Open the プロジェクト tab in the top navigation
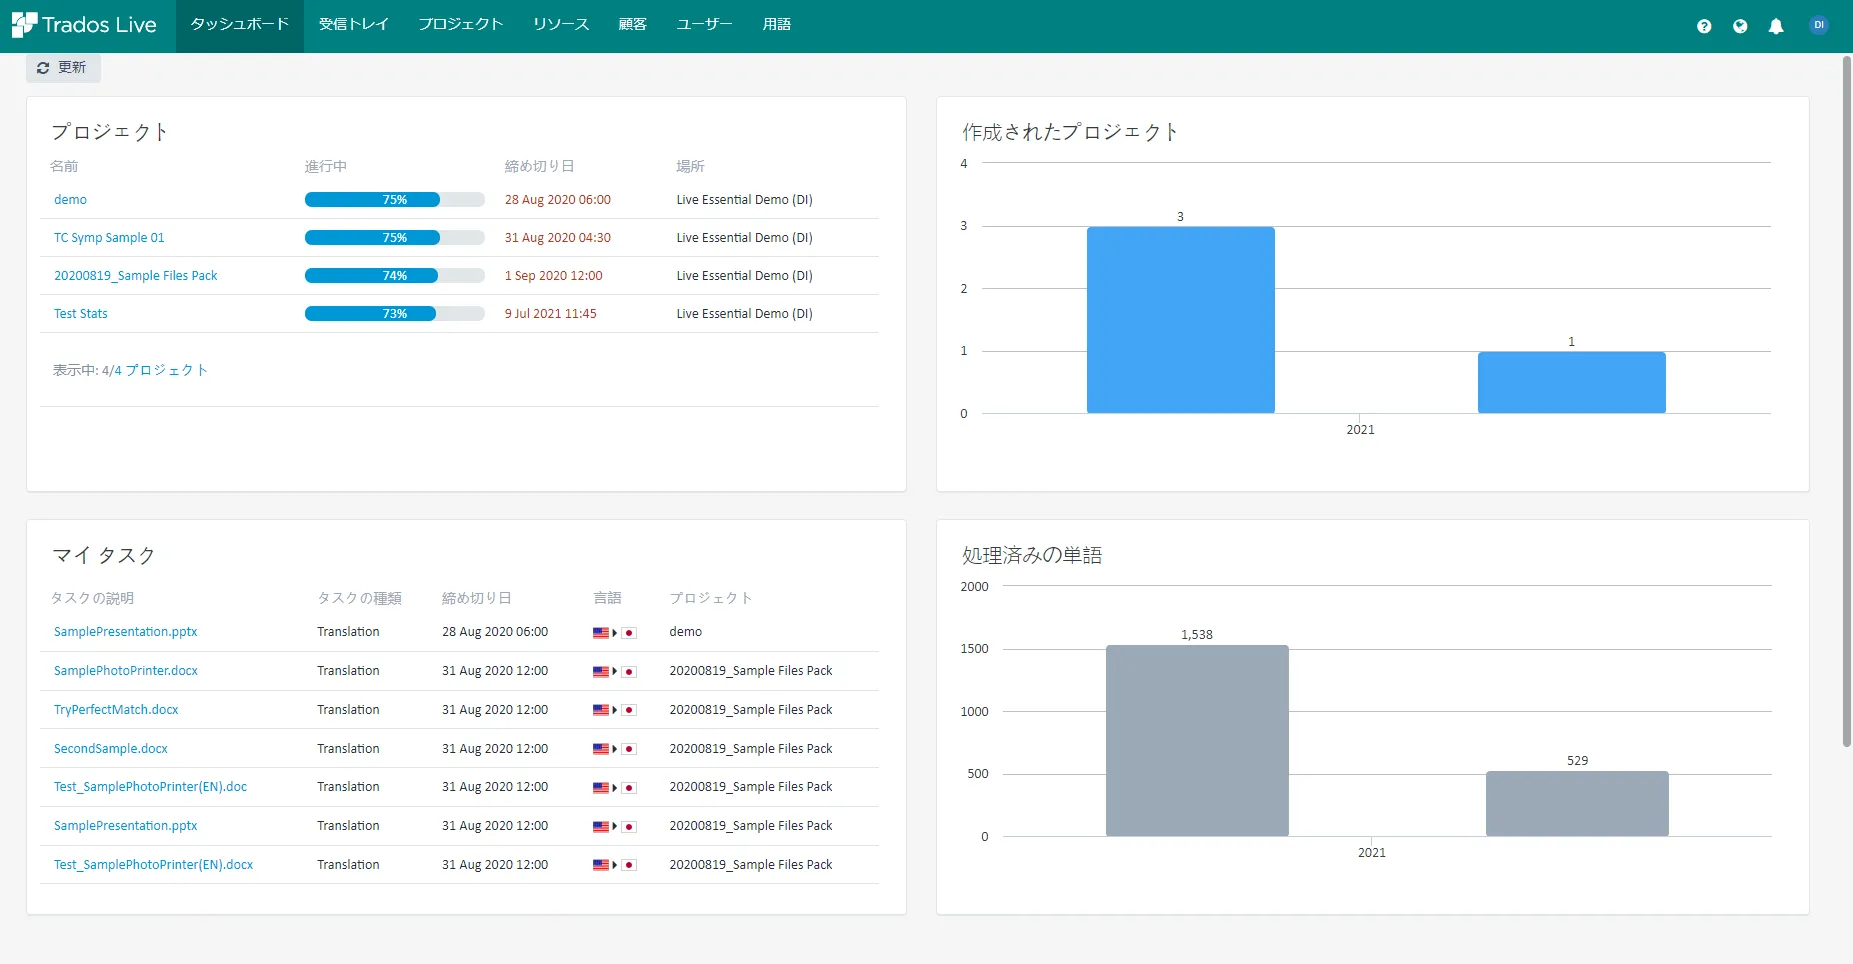Viewport: 1853px width, 964px height. (461, 25)
